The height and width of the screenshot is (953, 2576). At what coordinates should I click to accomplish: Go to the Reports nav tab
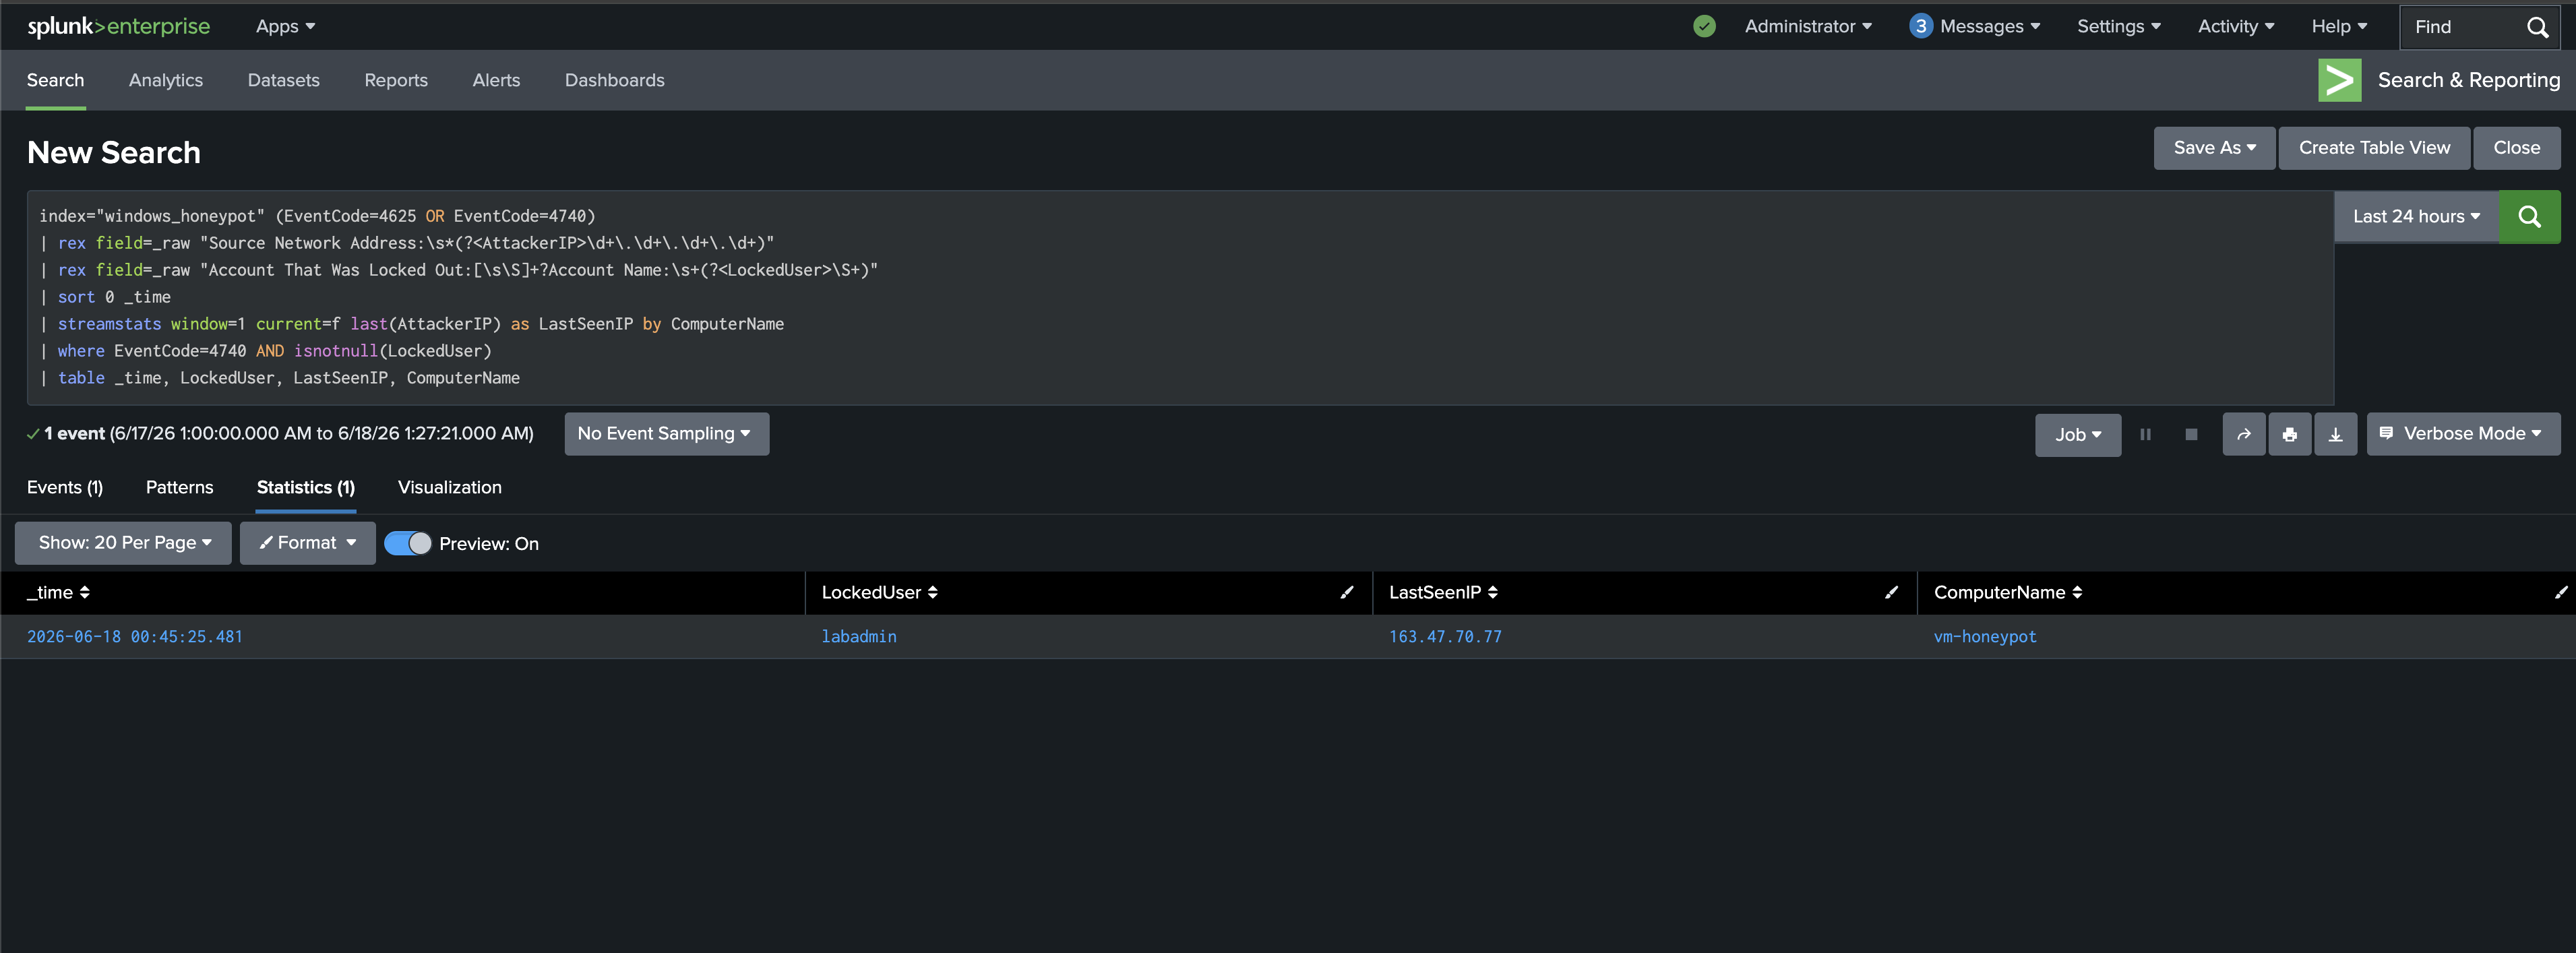(395, 80)
